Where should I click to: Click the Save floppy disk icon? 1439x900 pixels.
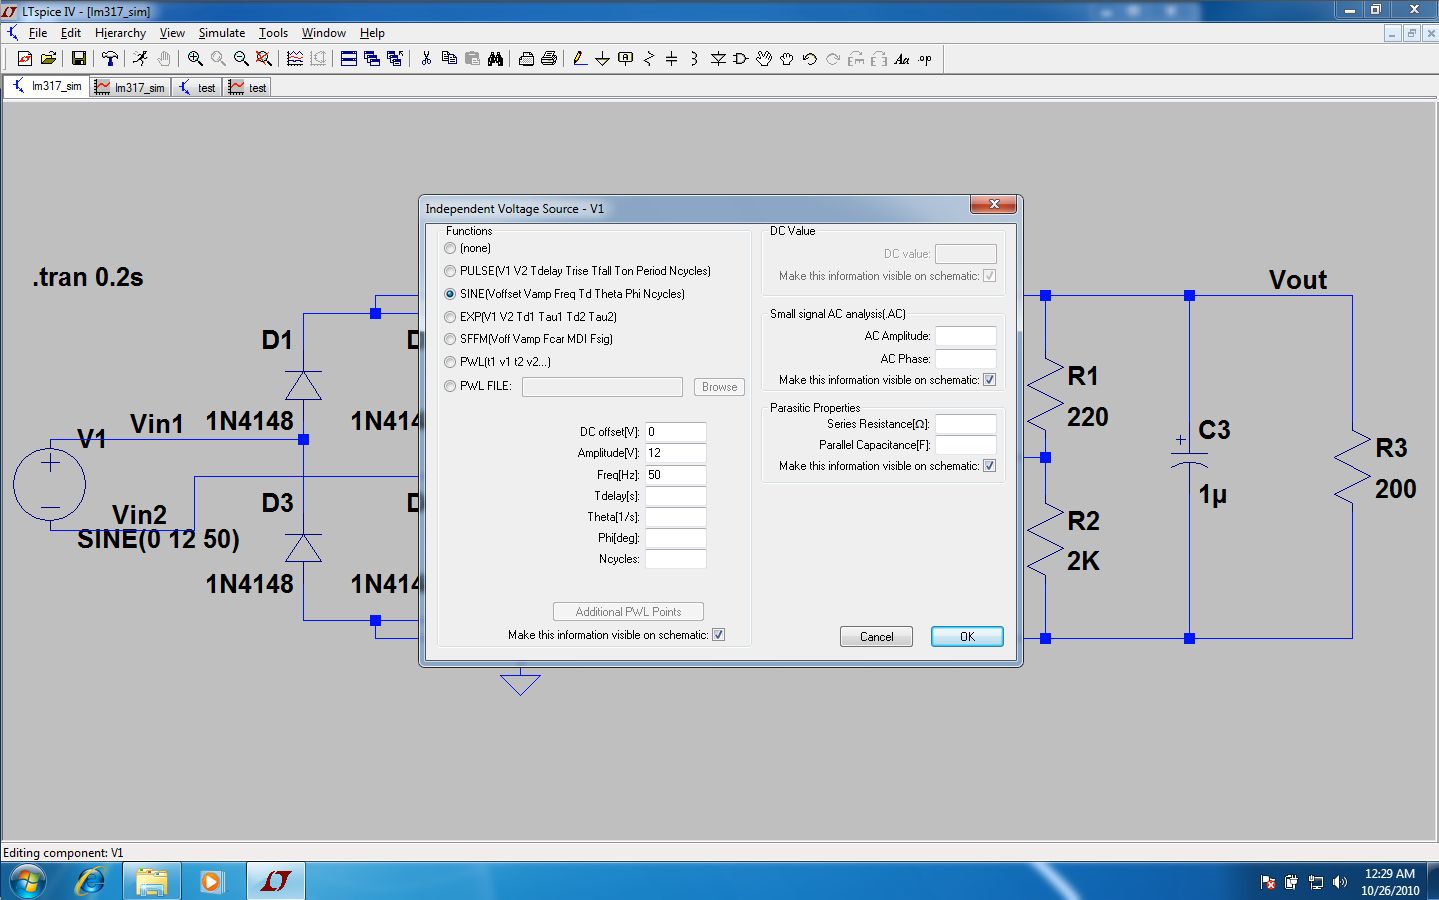click(x=78, y=59)
